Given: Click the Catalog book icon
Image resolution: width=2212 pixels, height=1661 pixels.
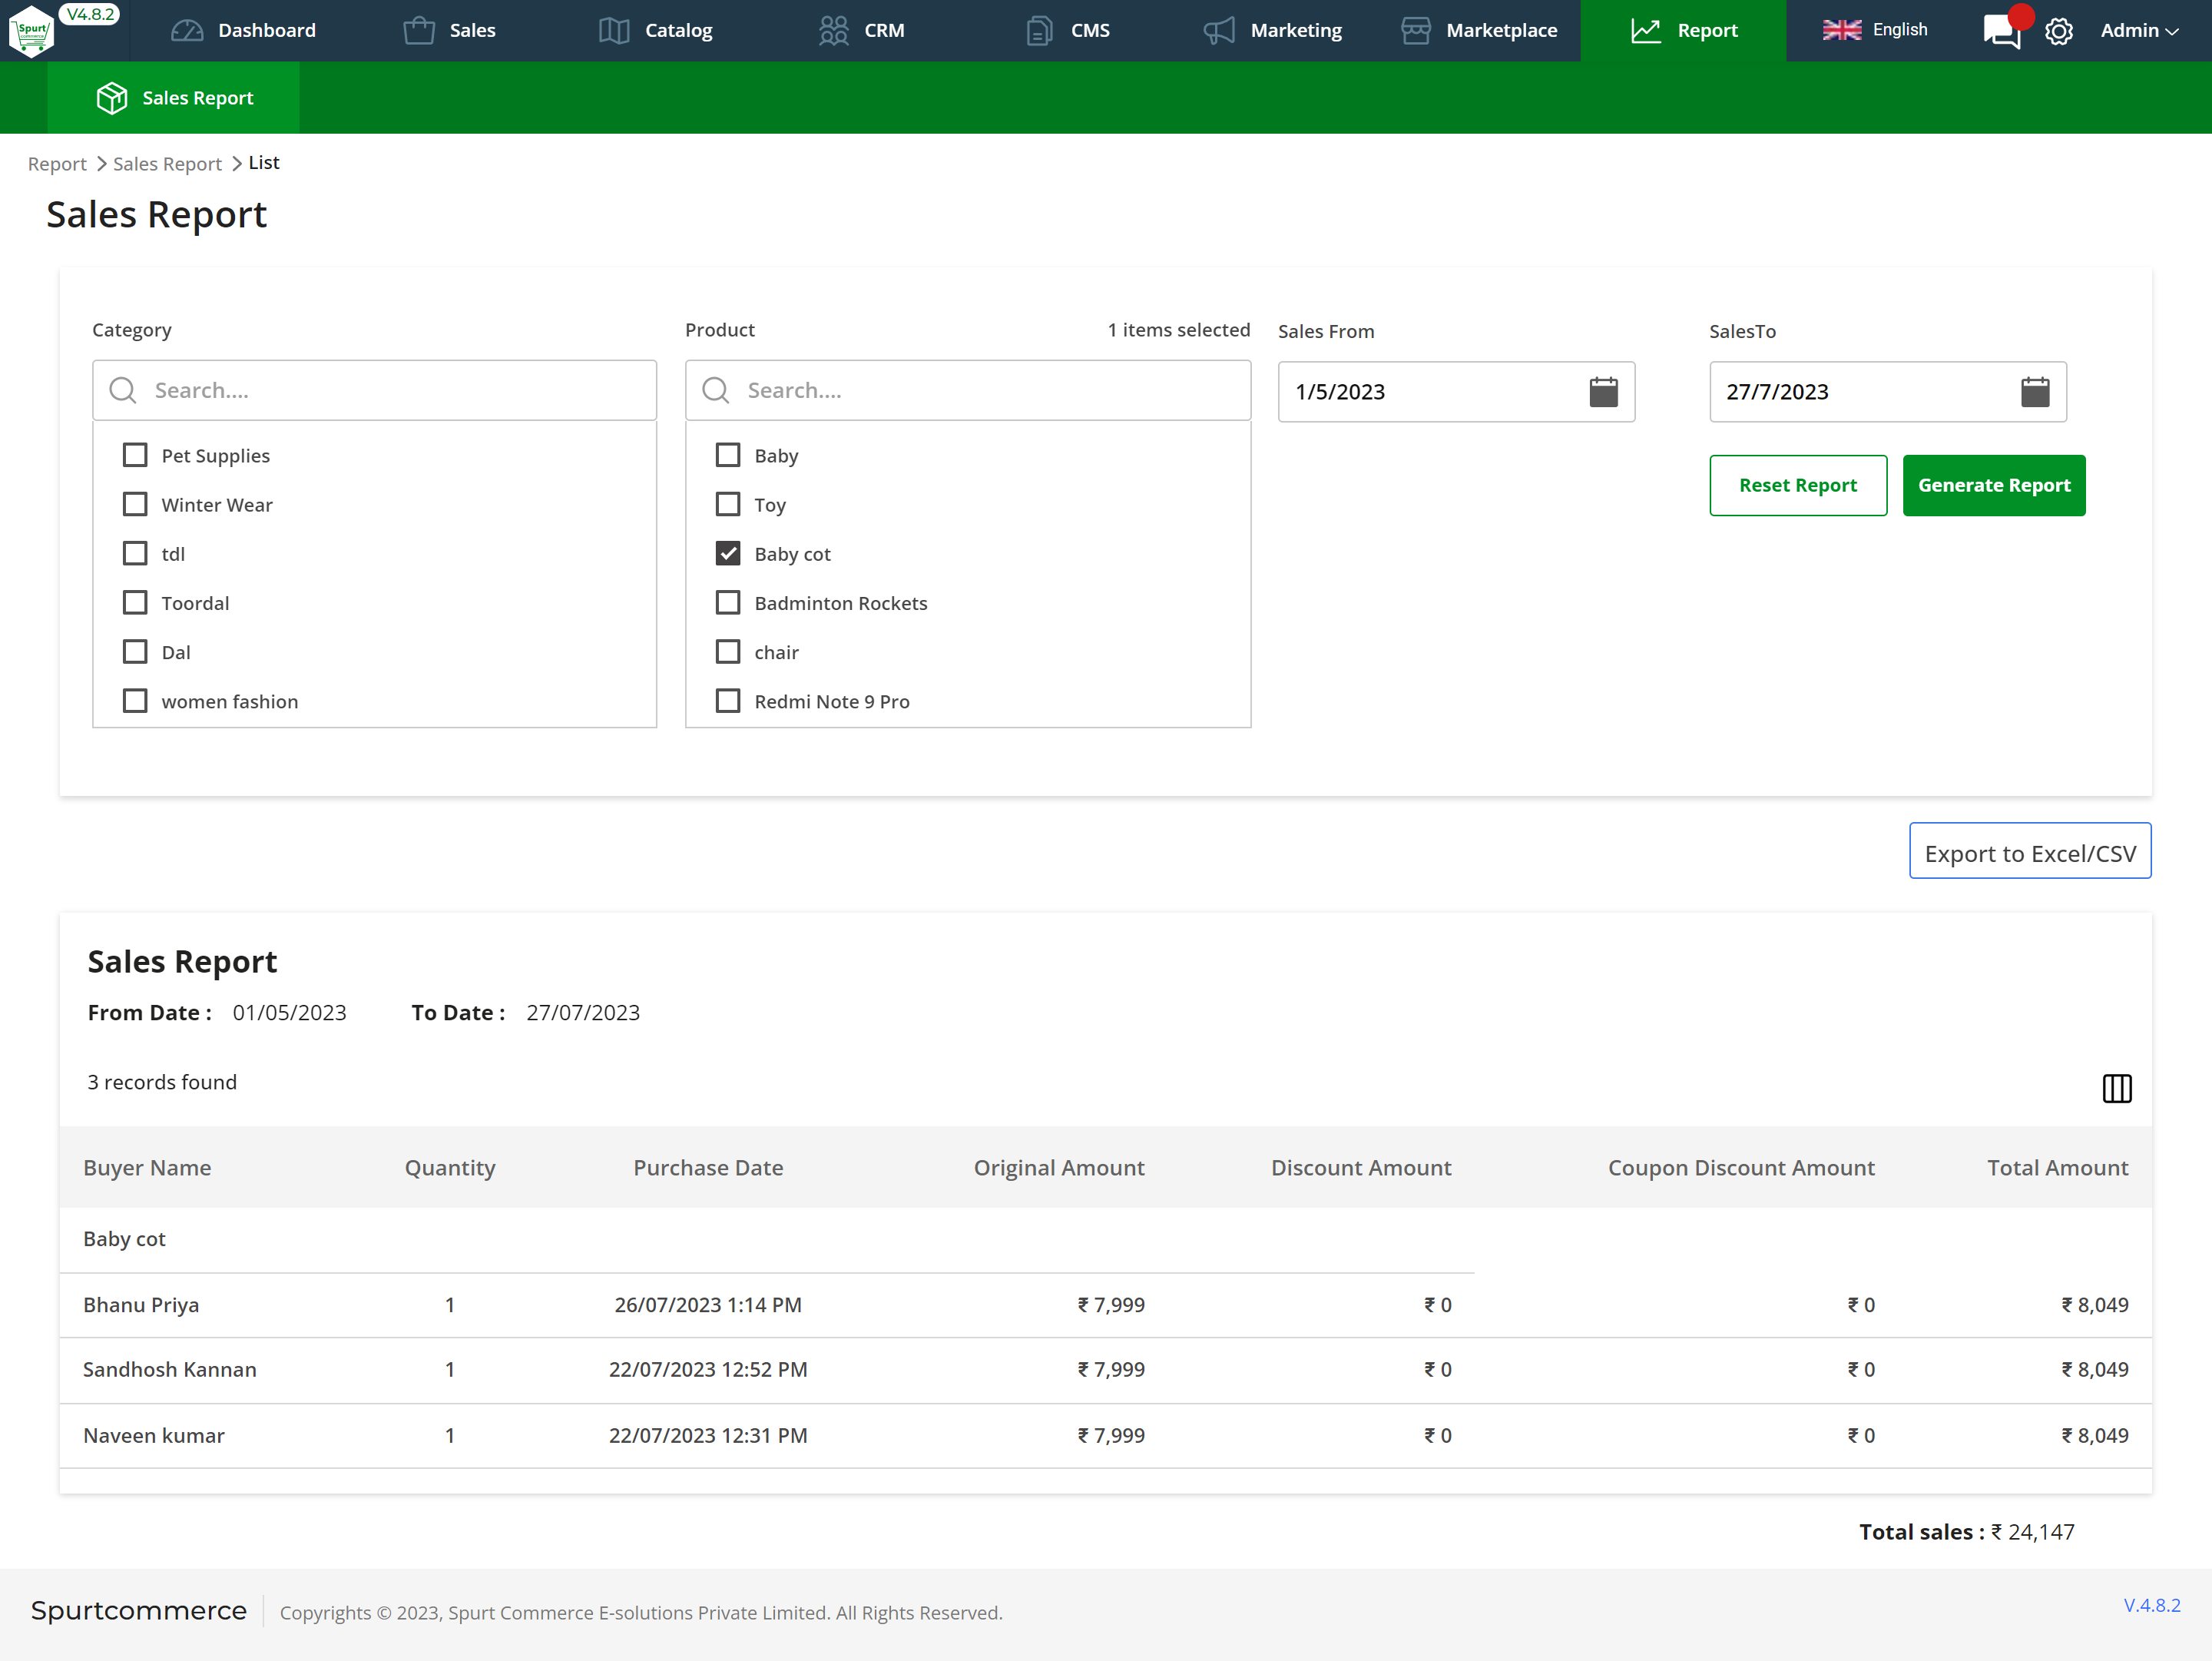Looking at the screenshot, I should pyautogui.click(x=614, y=31).
